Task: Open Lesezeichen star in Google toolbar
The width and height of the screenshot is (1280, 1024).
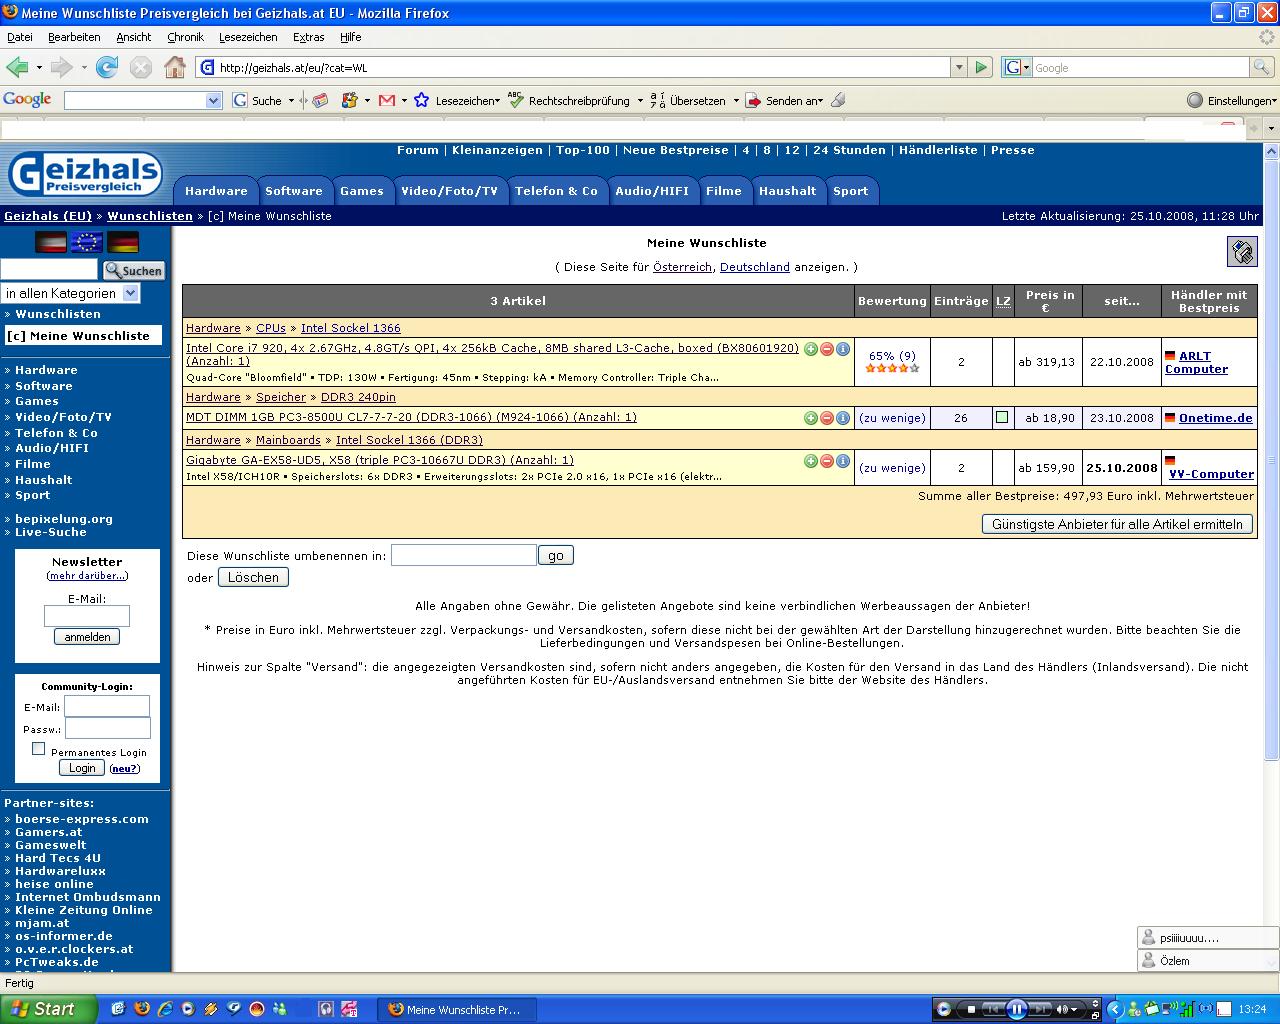Action: tap(422, 100)
